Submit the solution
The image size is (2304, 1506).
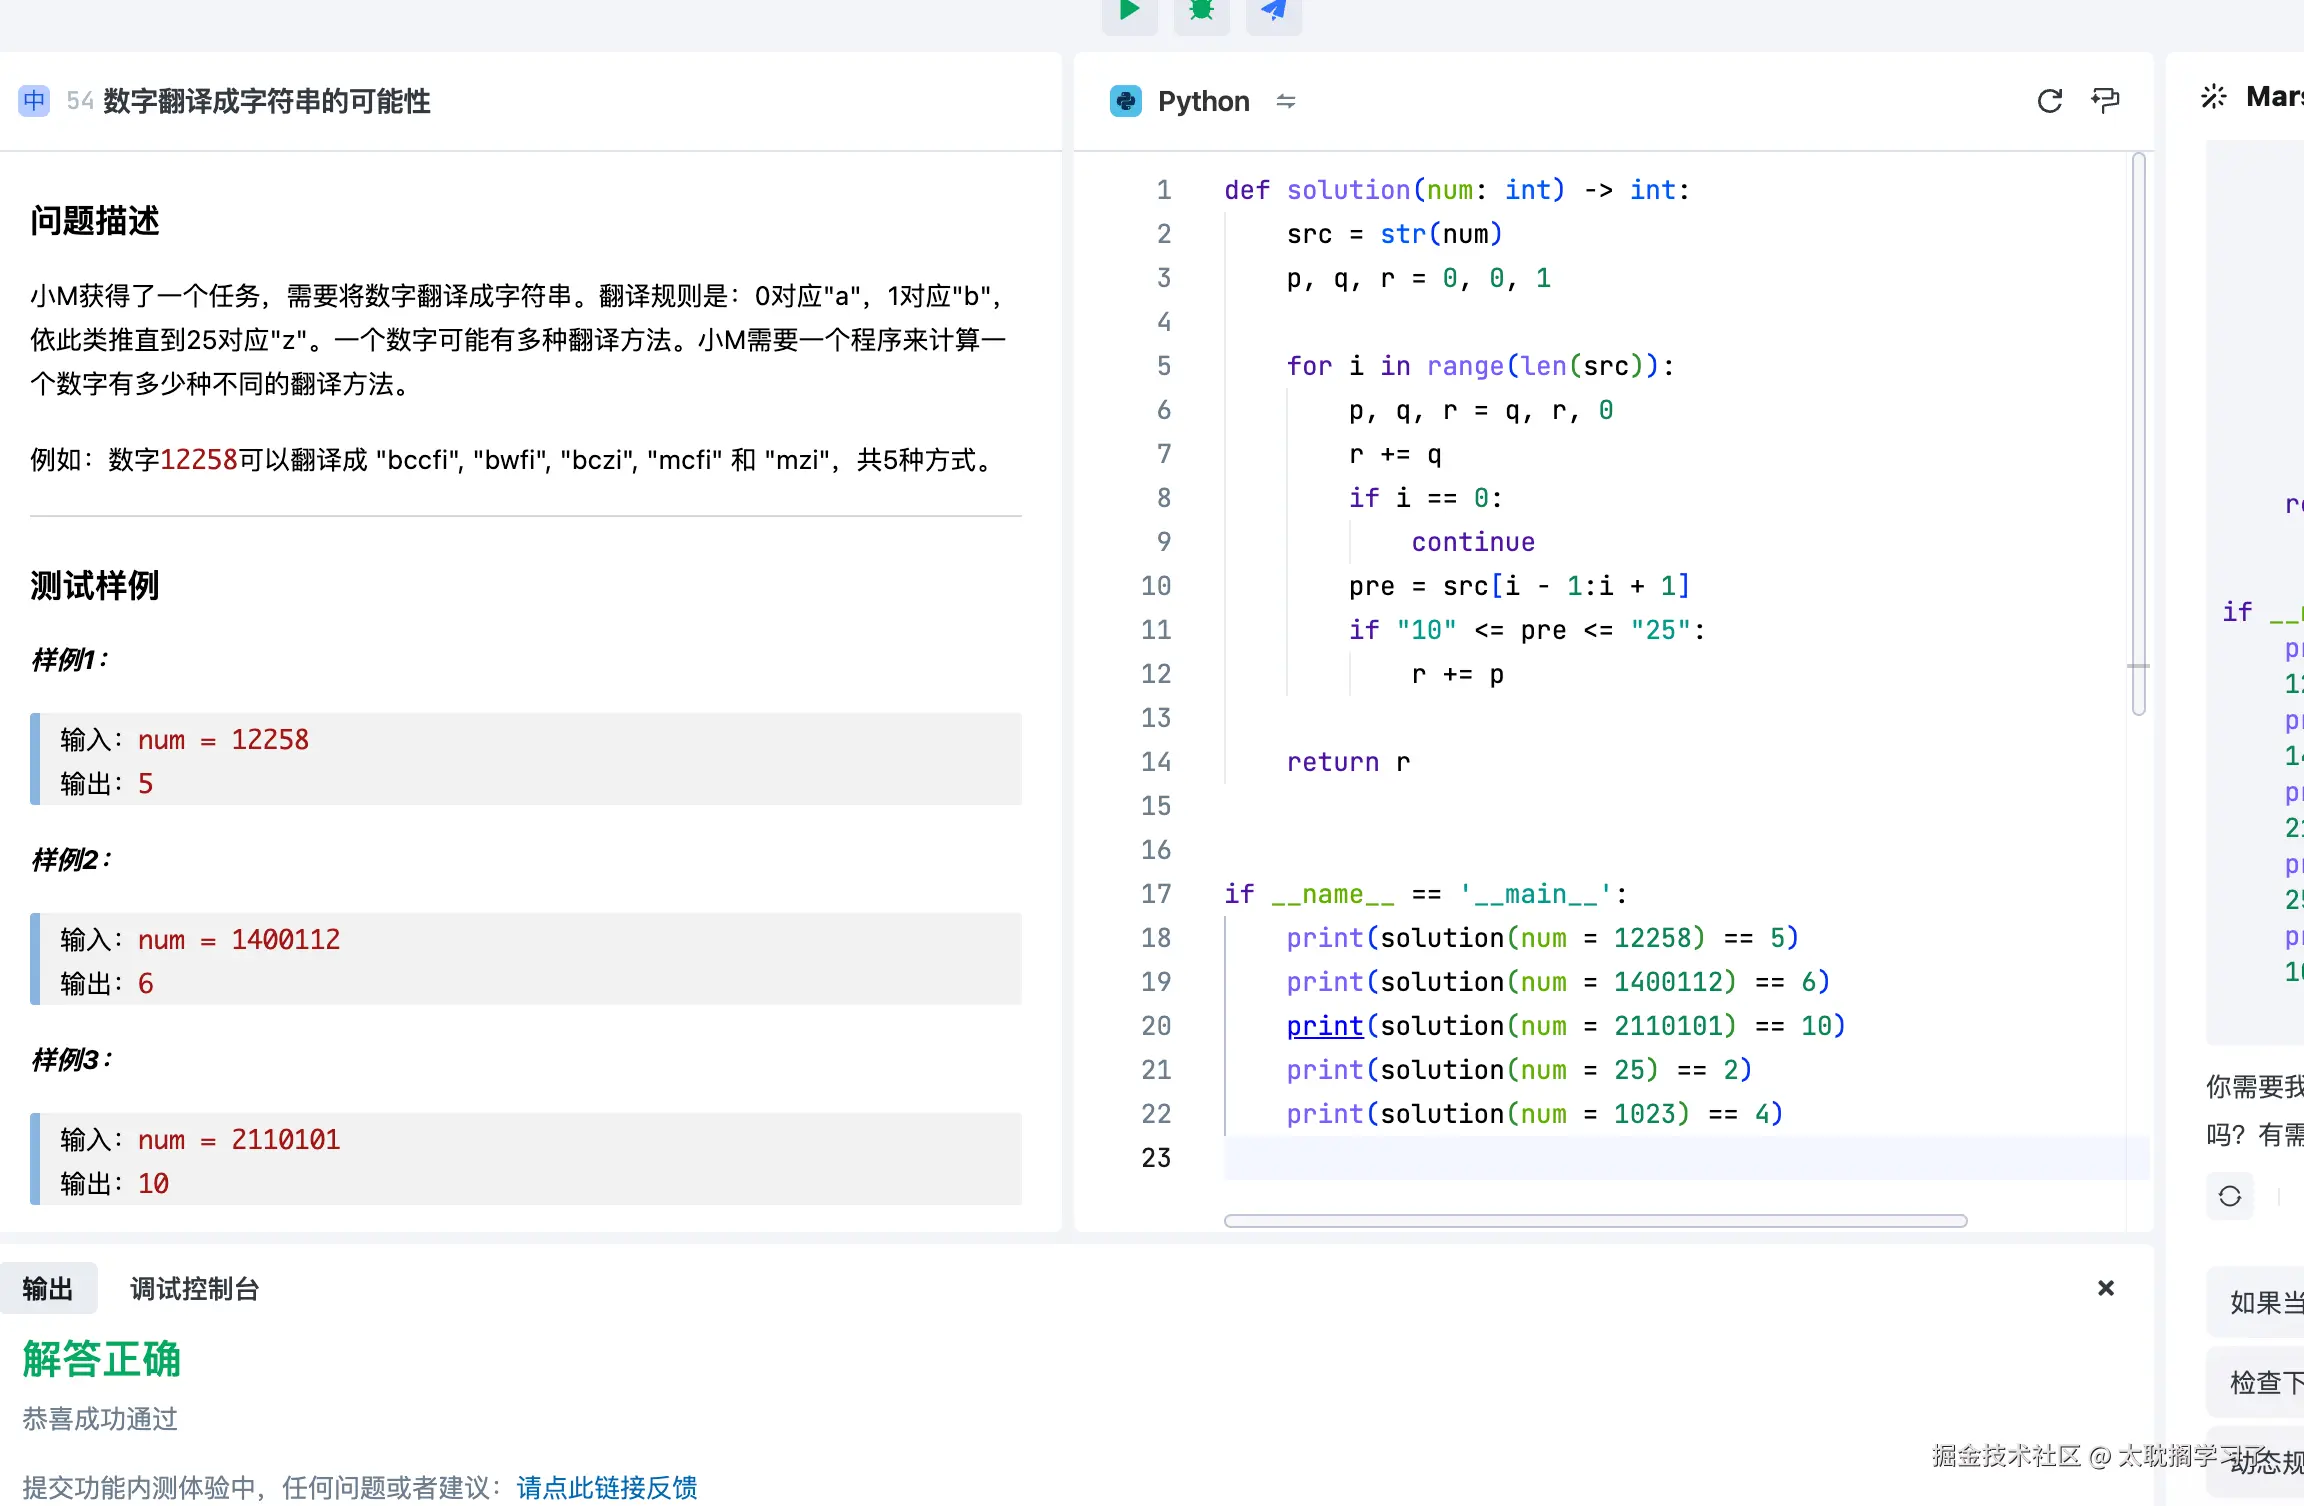pos(1273,10)
